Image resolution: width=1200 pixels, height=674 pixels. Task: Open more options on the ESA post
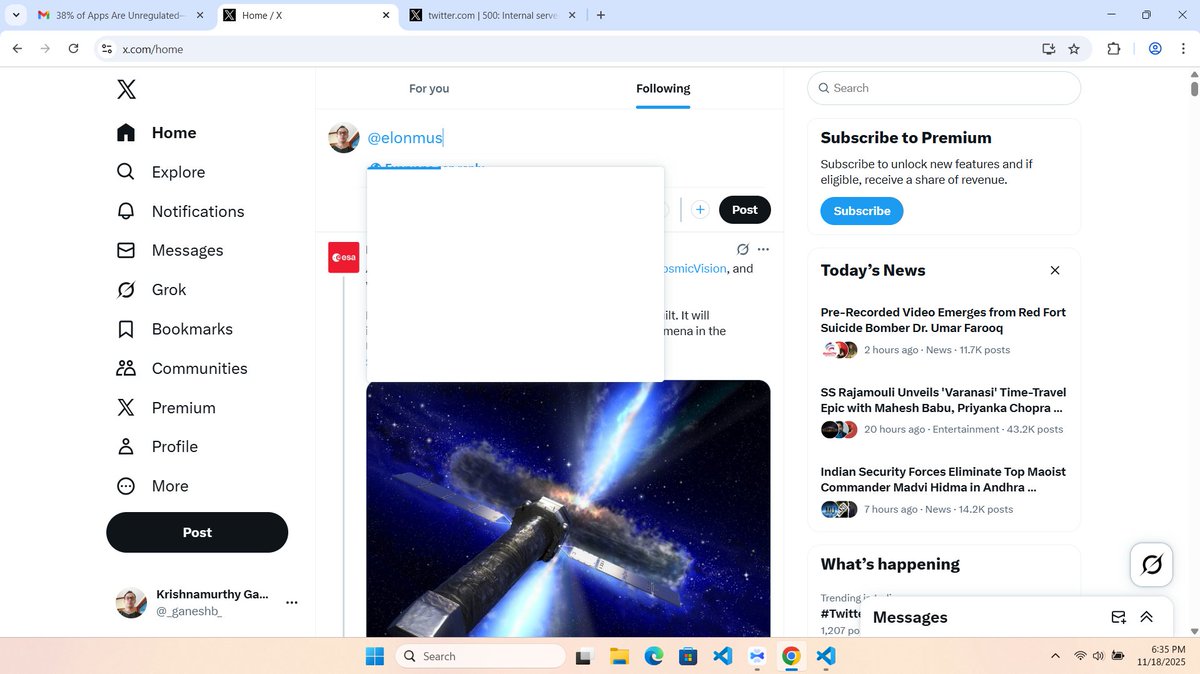pyautogui.click(x=763, y=248)
